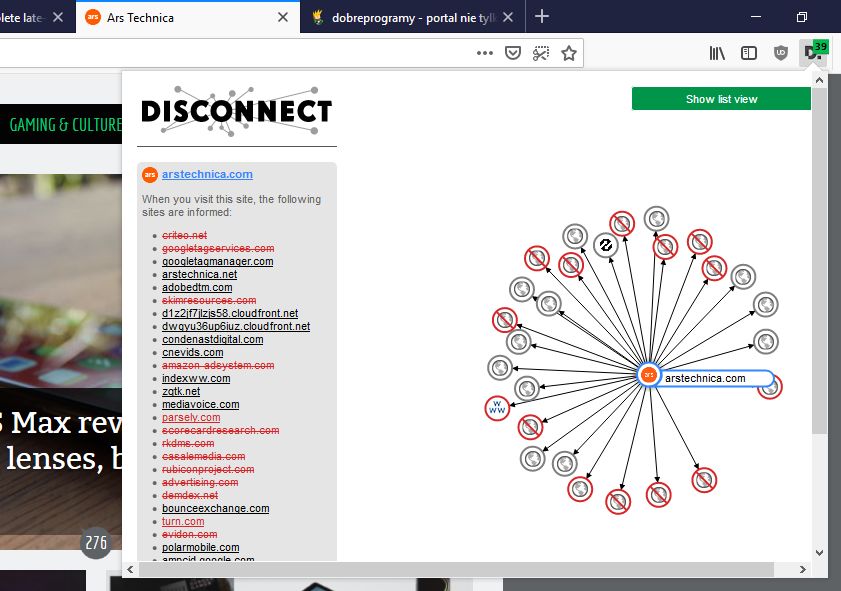Unblock the strikethrough criteo.net entry

tap(185, 235)
